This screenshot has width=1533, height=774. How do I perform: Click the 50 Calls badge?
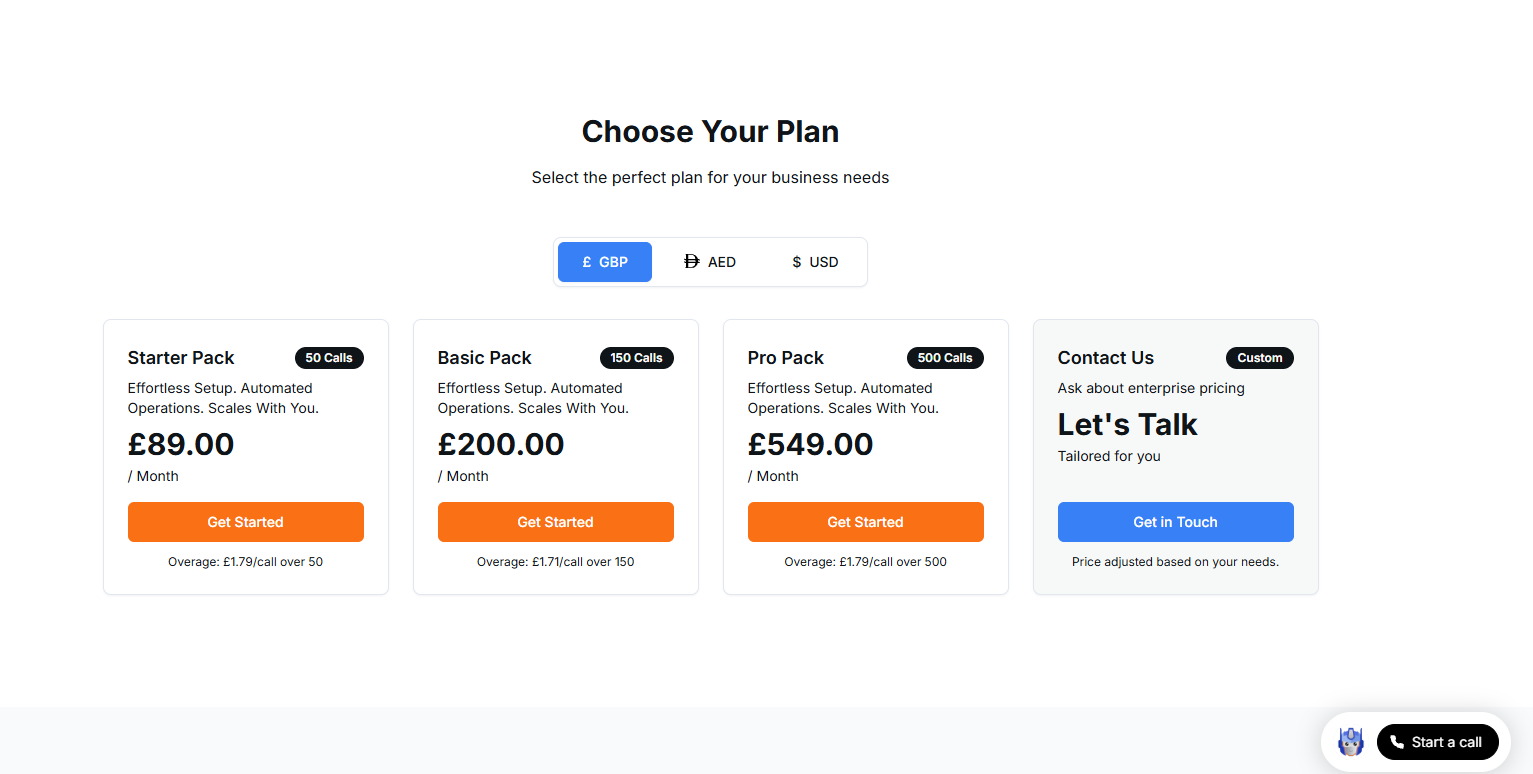point(329,358)
